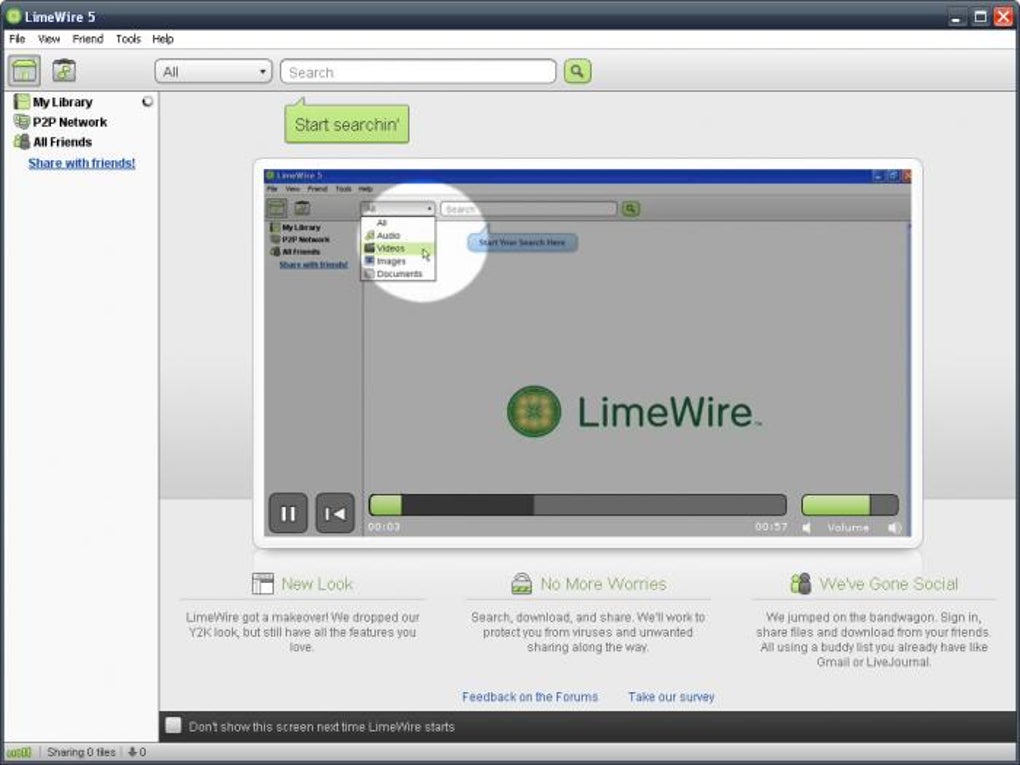Open the Take our survey link

(x=671, y=697)
